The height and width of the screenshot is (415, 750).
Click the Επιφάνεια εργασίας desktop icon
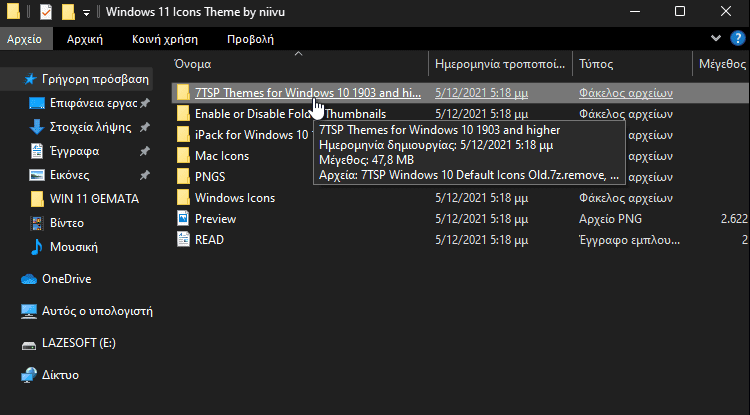tap(37, 103)
